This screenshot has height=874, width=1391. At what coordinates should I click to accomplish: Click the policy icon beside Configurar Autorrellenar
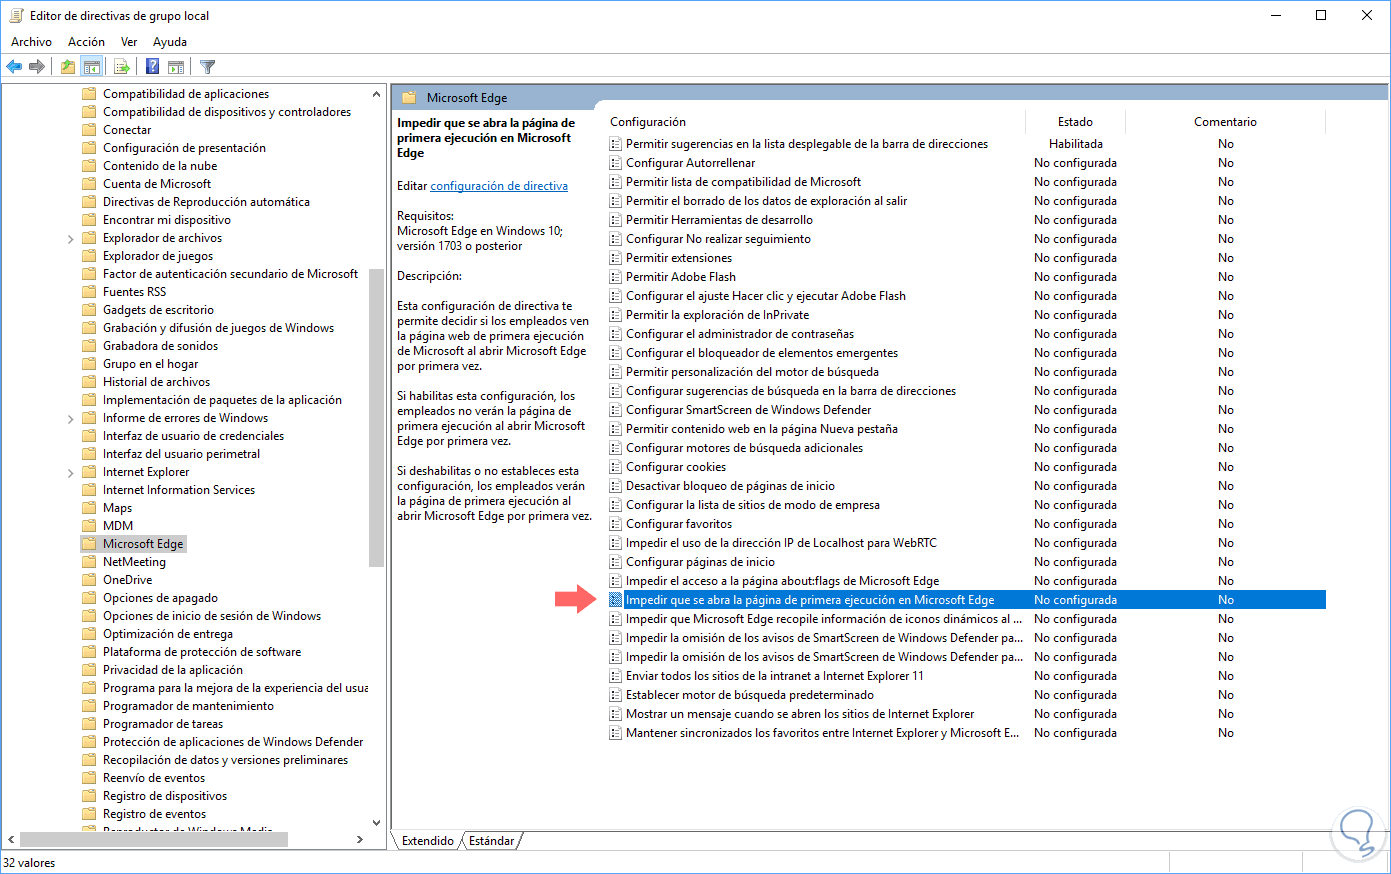[x=616, y=163]
